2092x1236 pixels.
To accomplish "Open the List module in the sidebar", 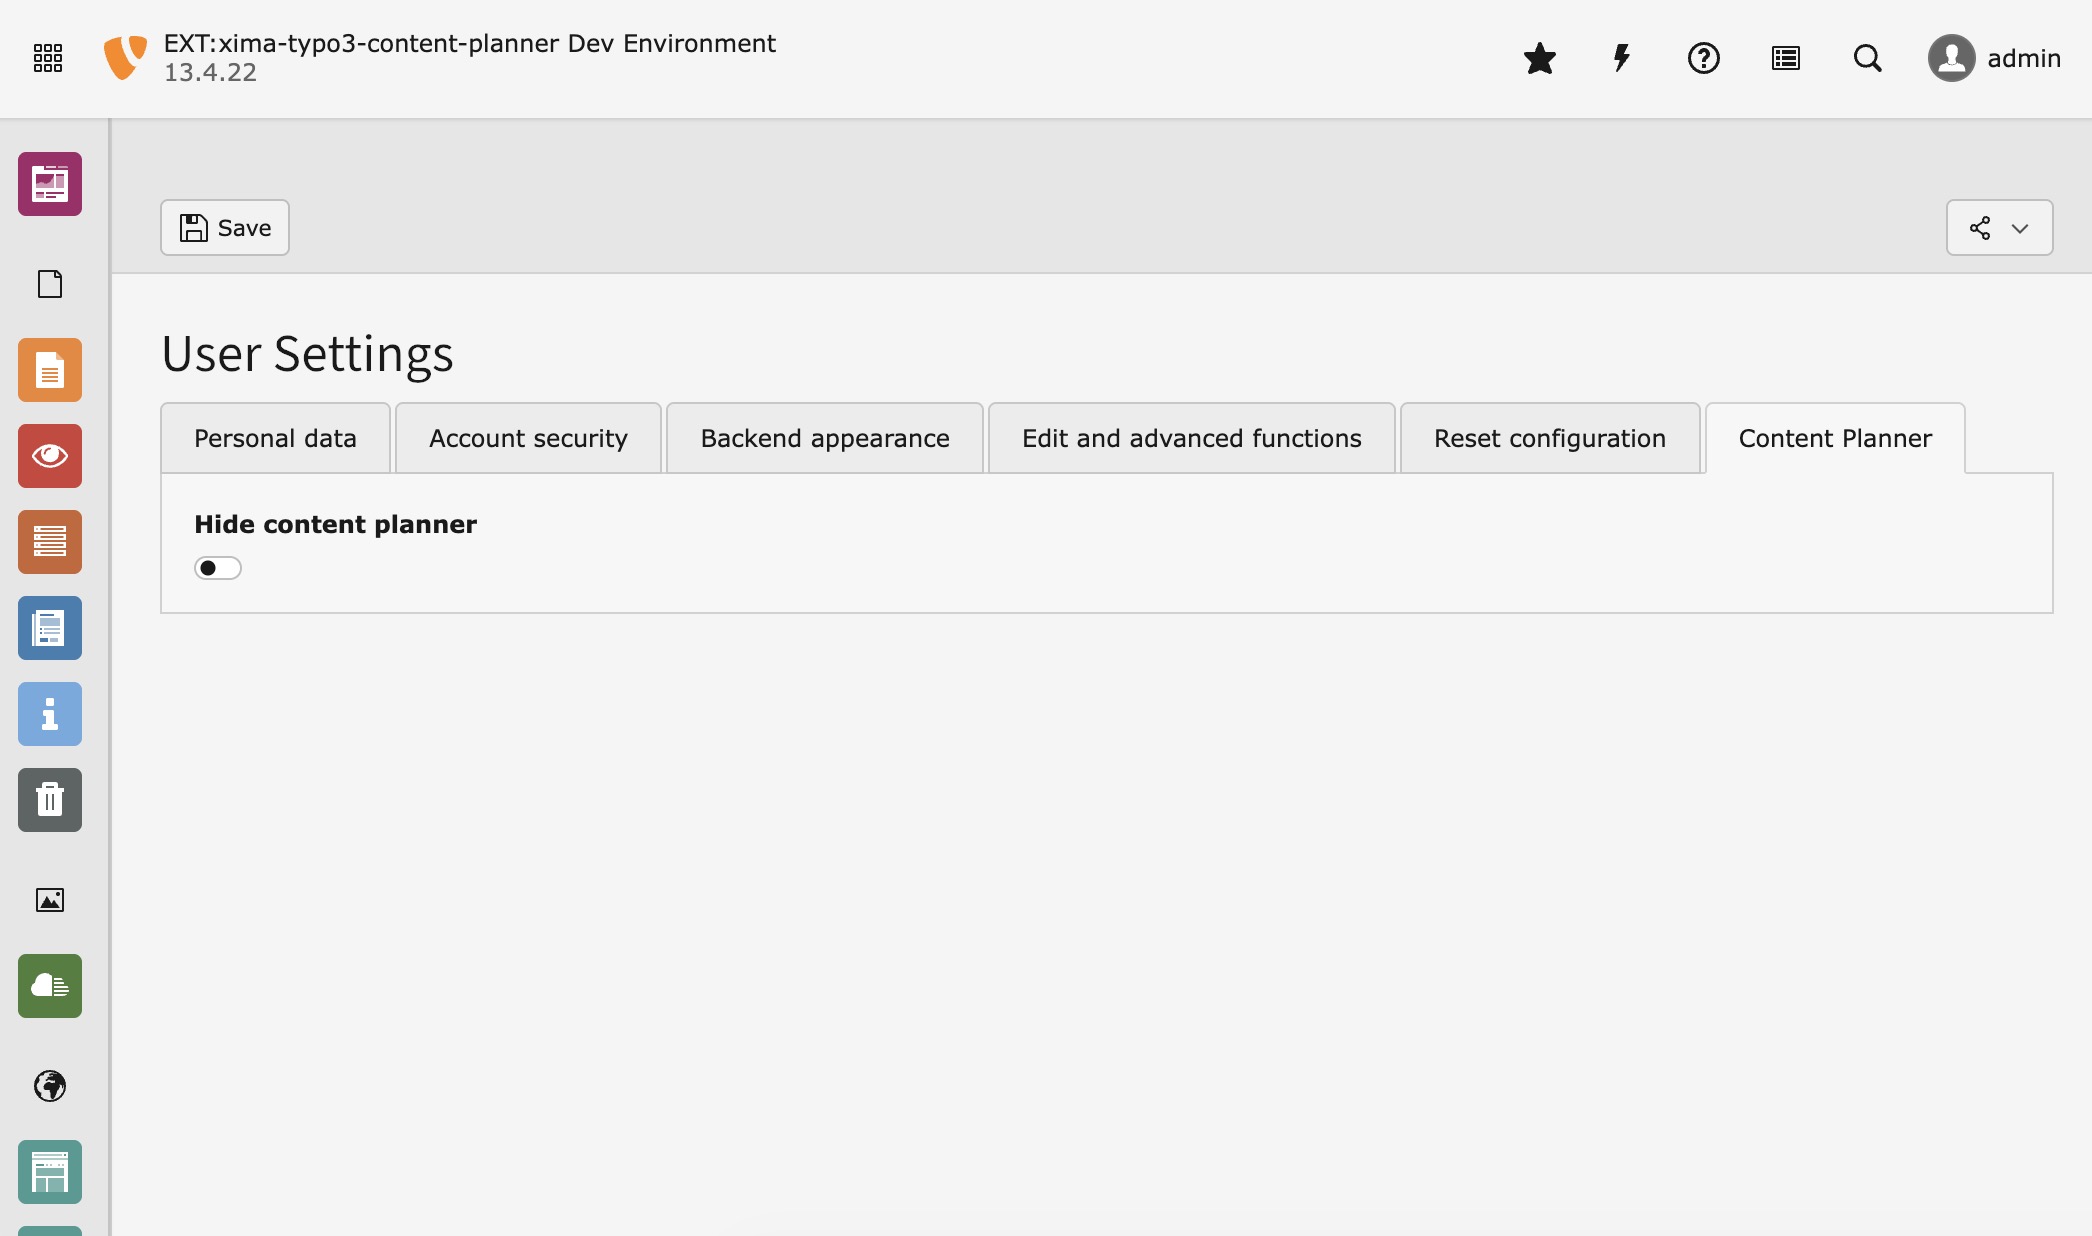I will click(x=50, y=542).
